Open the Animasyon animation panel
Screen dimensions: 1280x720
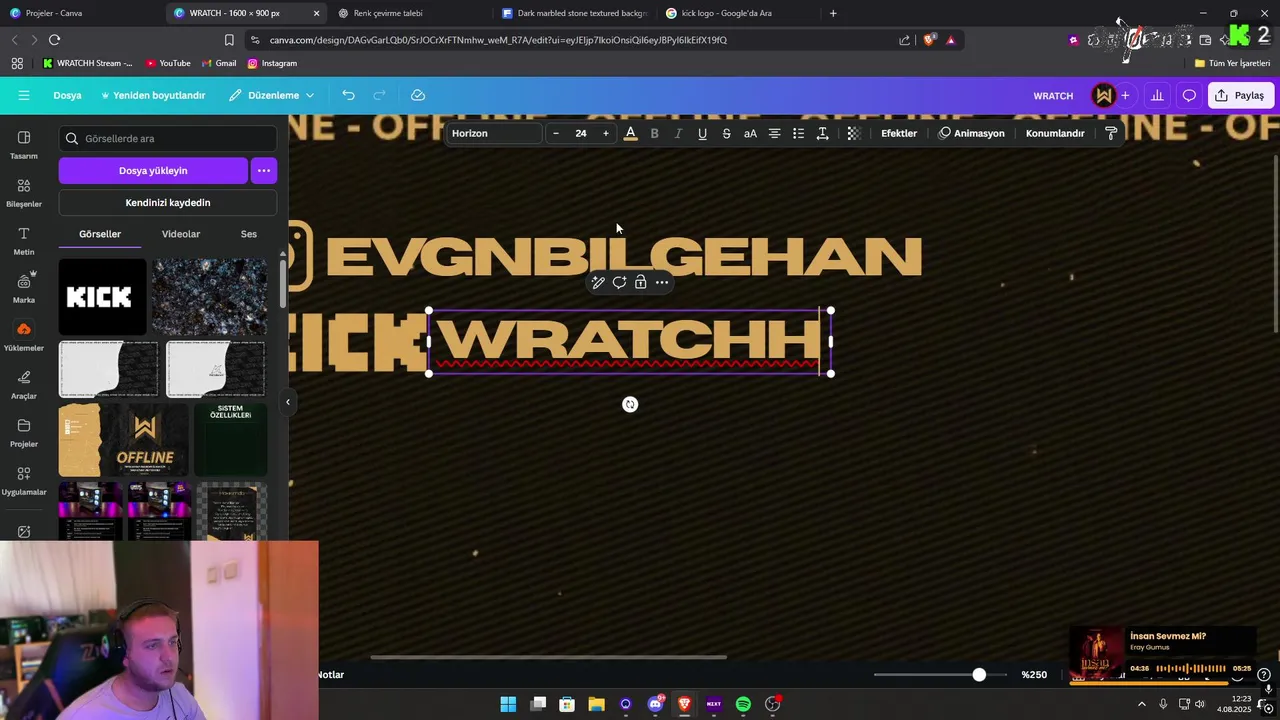click(x=972, y=133)
